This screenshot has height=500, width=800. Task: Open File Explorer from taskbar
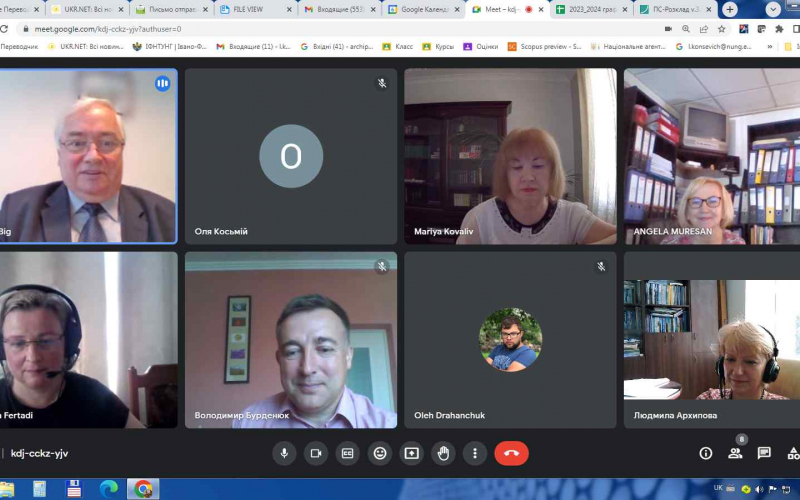6,489
